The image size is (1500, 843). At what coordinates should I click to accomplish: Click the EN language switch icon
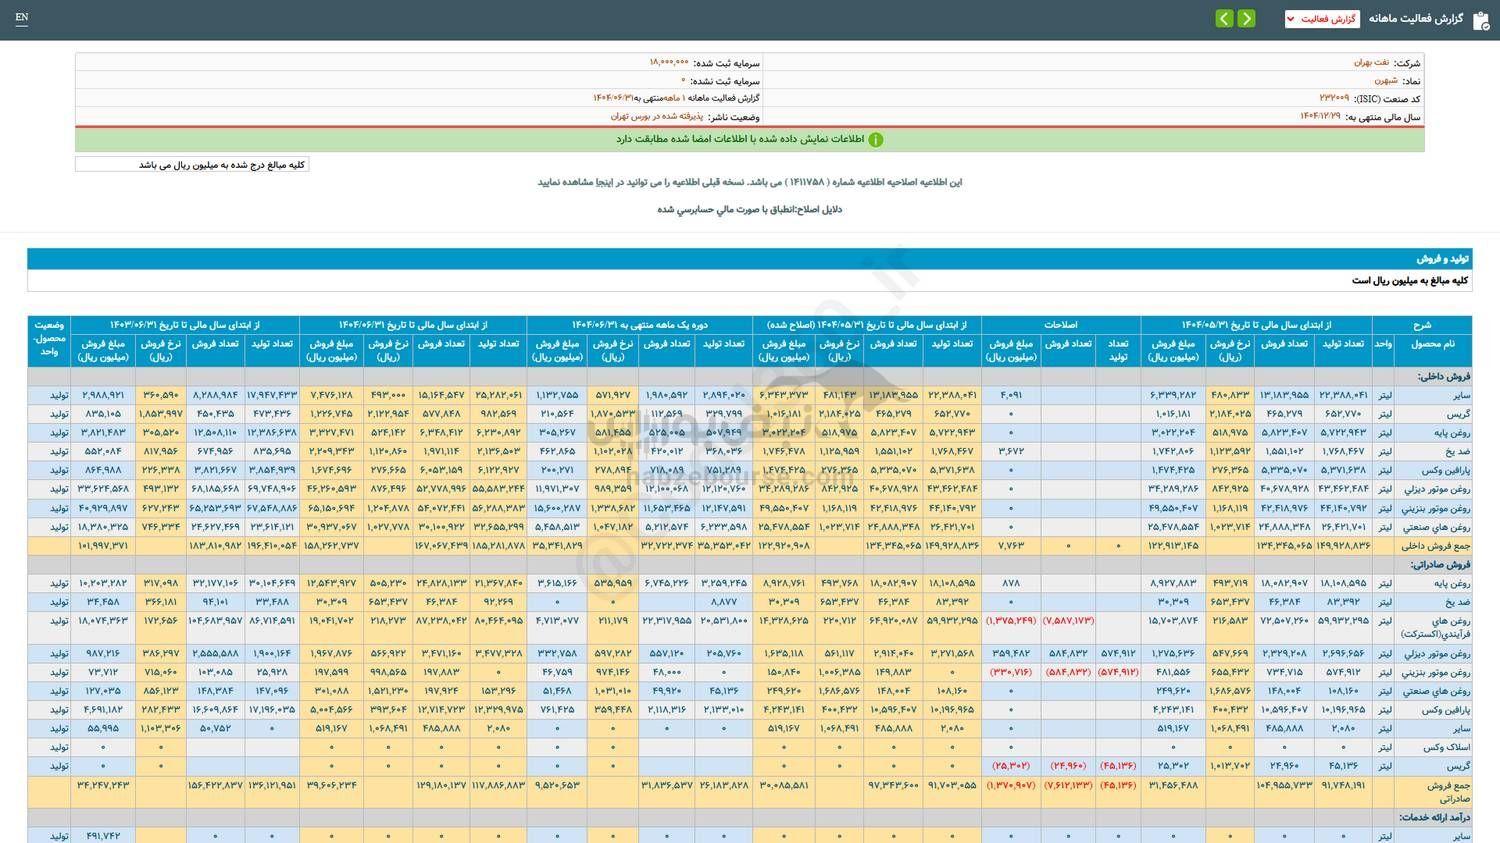tap(22, 18)
